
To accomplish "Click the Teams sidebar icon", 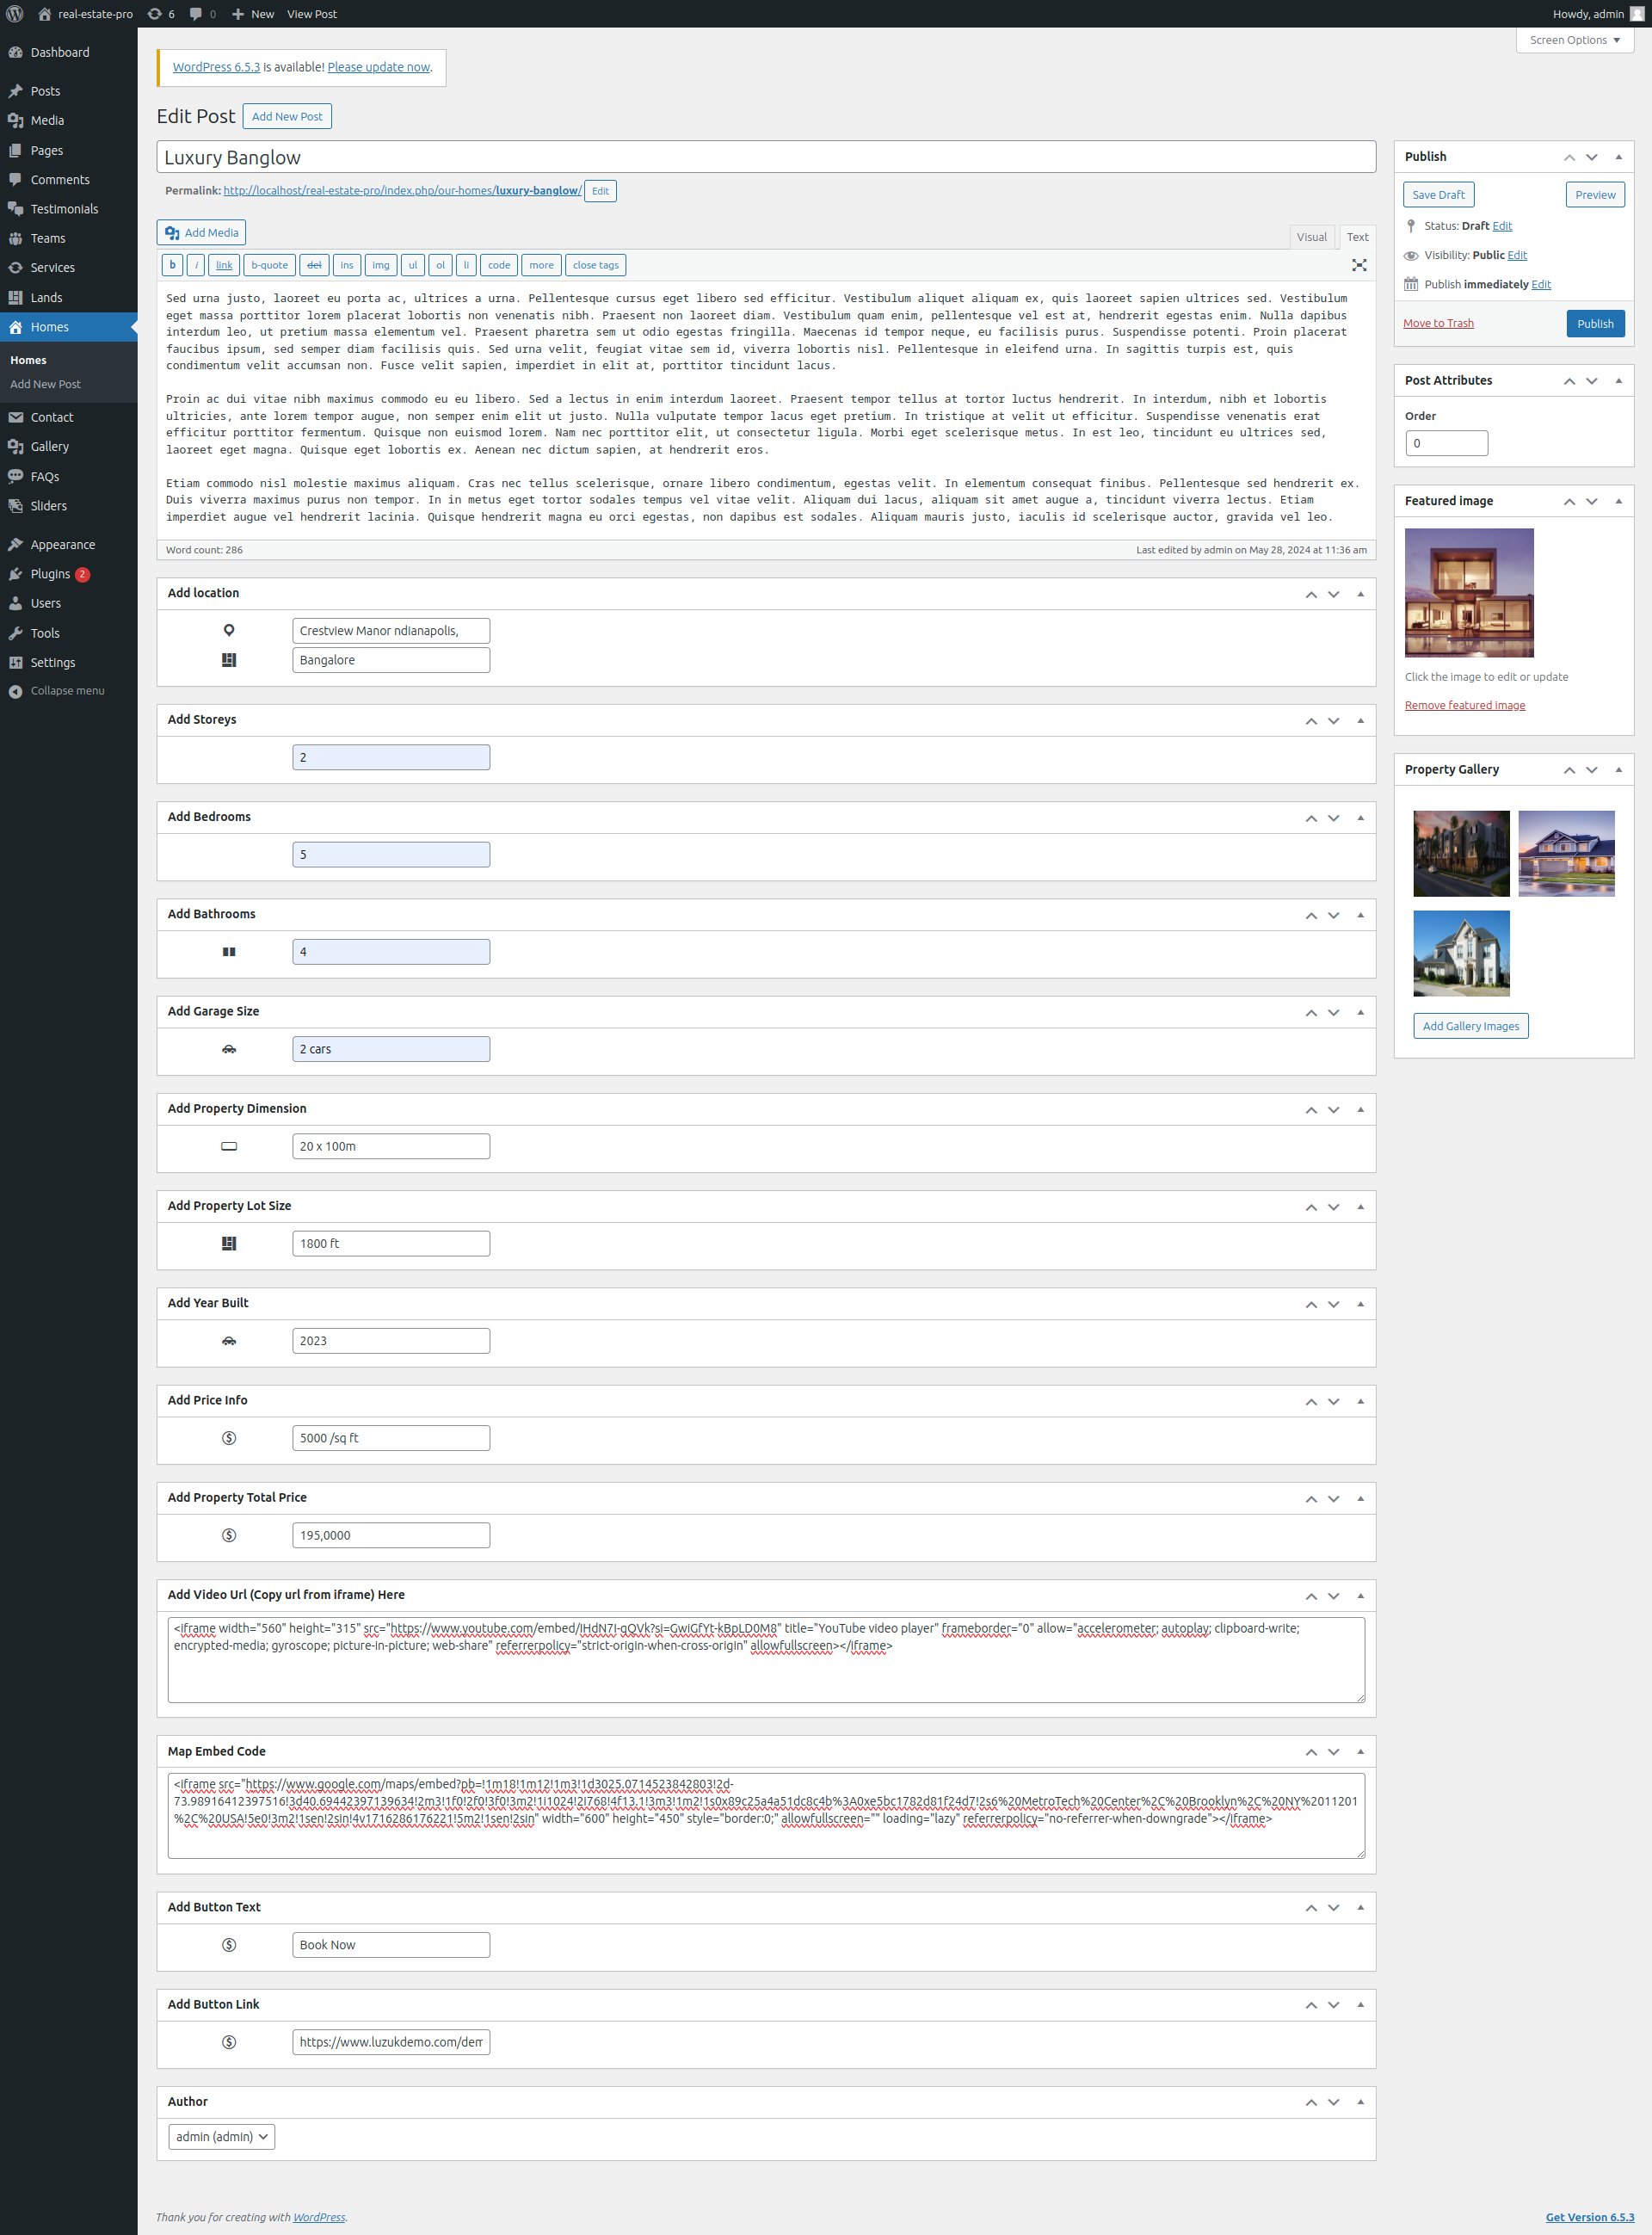I will tap(15, 239).
